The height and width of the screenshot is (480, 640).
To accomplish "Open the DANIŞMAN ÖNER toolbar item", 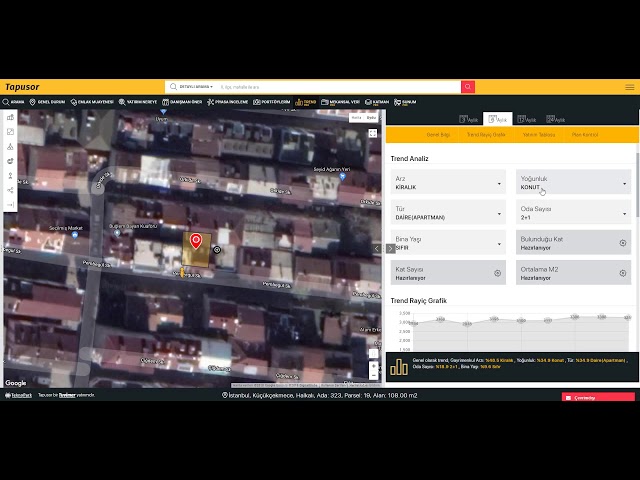I will point(182,102).
